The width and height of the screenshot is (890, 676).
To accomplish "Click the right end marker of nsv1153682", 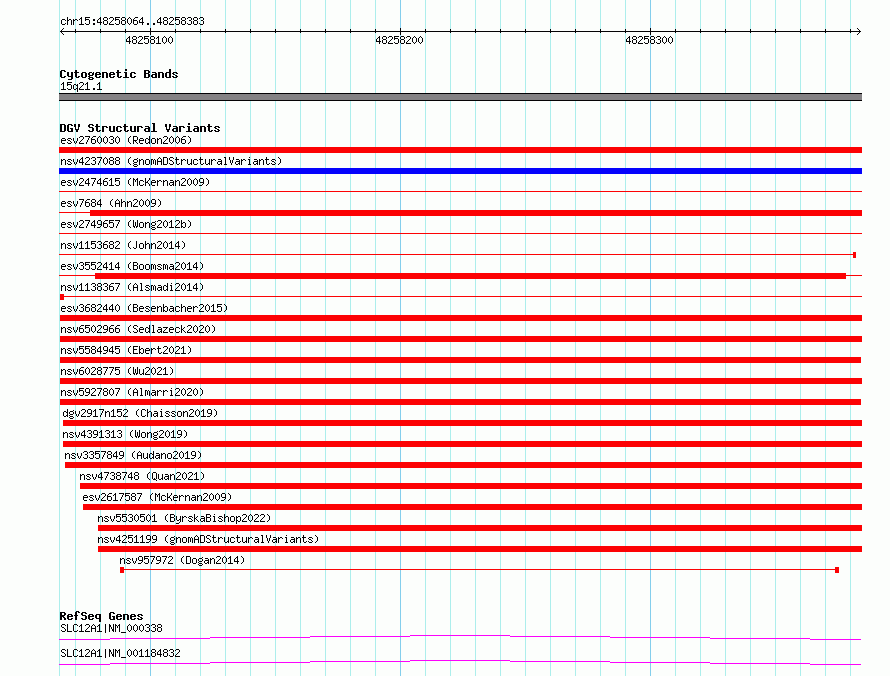I will 854,255.
